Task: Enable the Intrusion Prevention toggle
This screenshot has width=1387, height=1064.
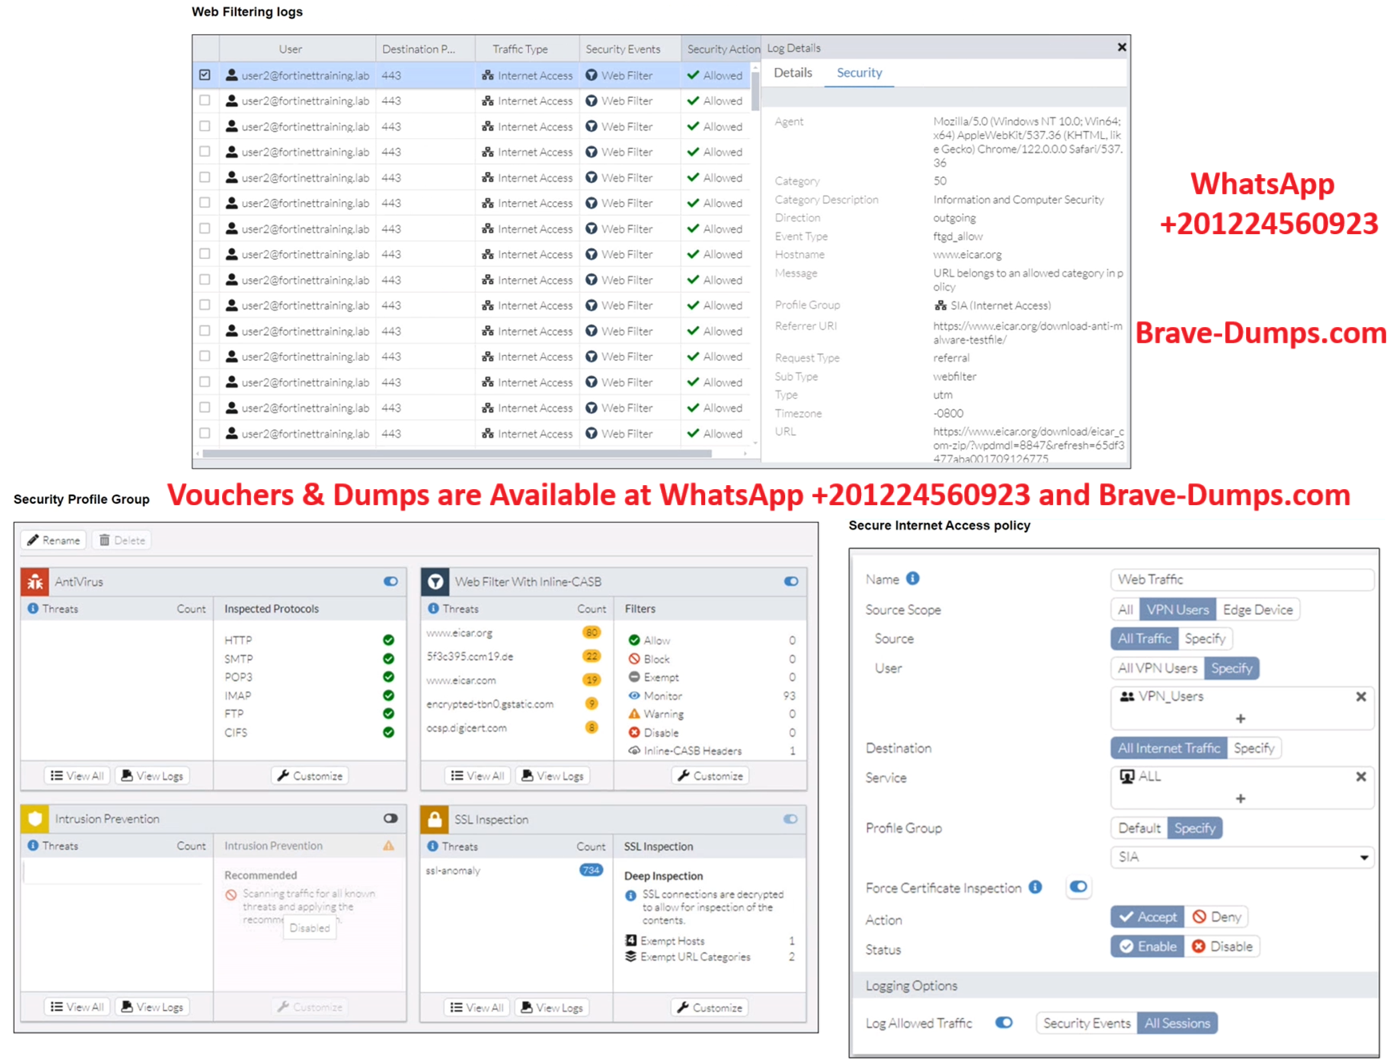Action: click(x=391, y=819)
